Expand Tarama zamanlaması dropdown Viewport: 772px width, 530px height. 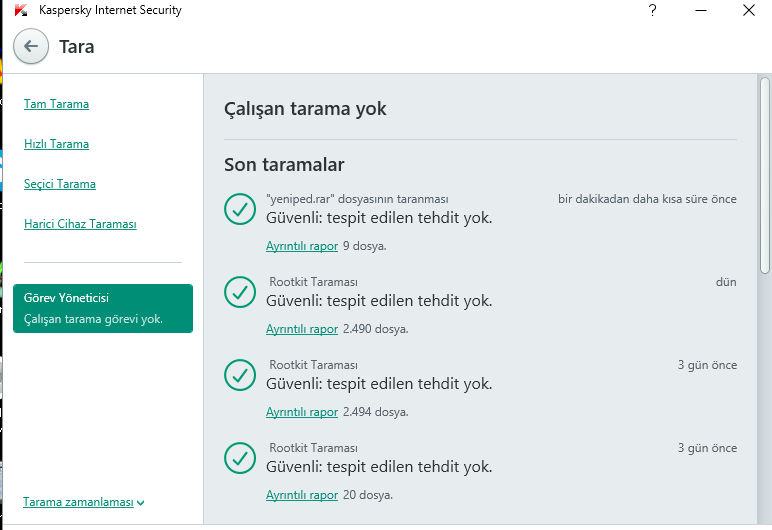point(84,502)
